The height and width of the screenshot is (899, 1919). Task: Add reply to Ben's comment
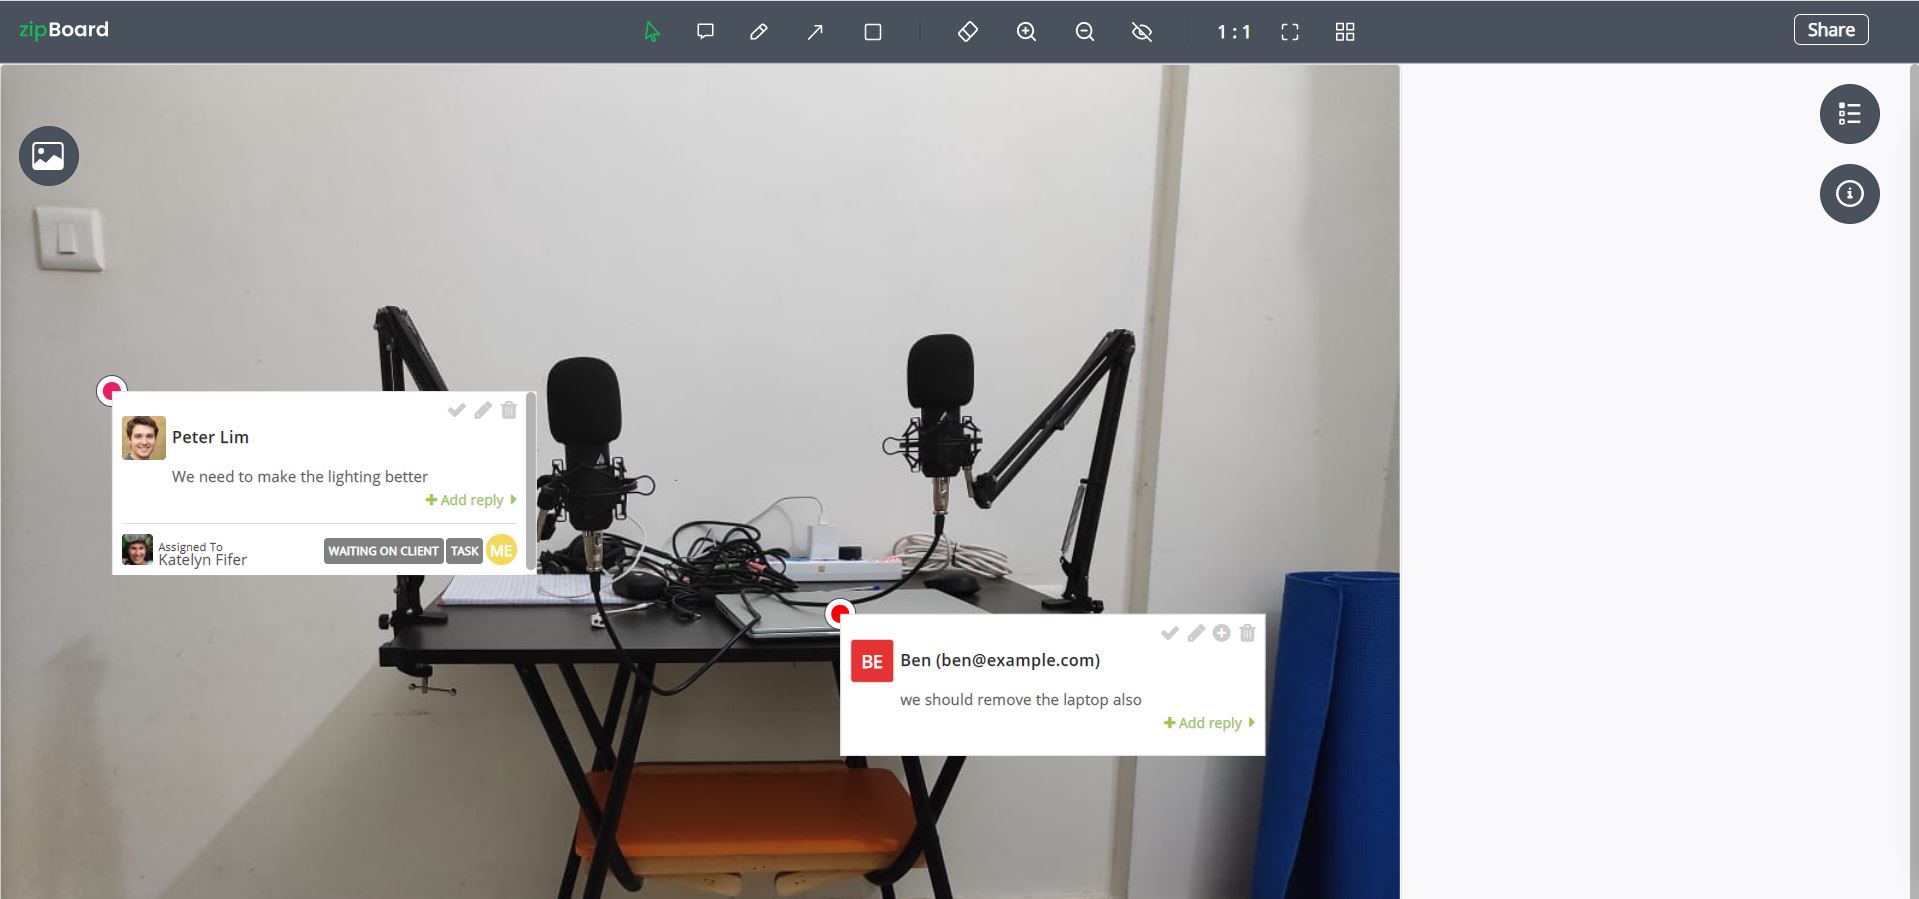click(1209, 723)
